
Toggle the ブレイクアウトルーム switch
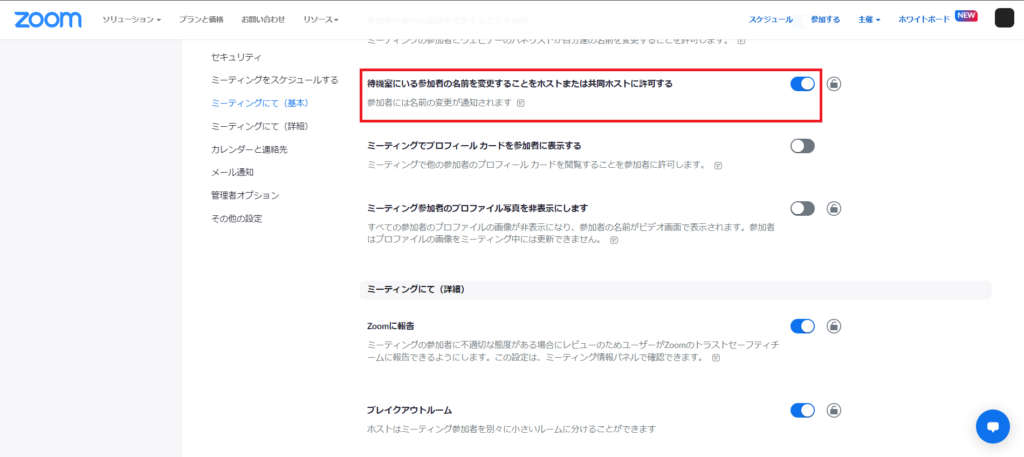(802, 410)
